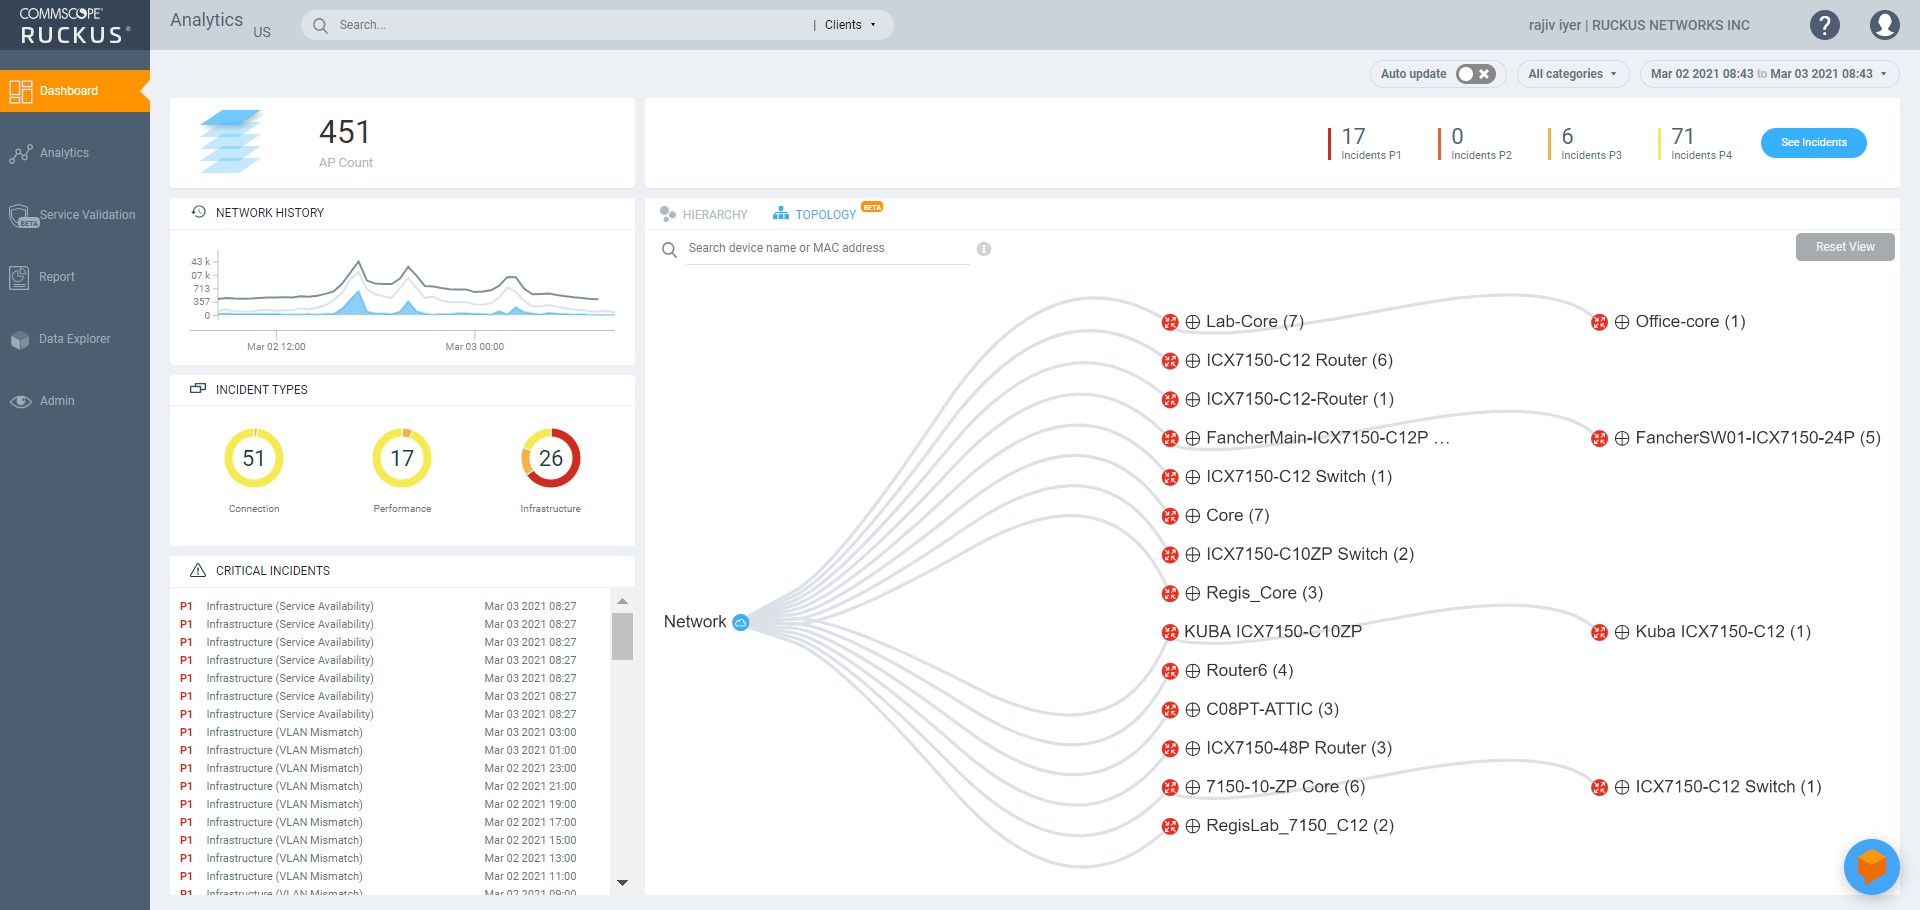The image size is (1920, 910).
Task: Expand the FancherSW01-ICX7150-24P (5) node
Action: (1622, 438)
